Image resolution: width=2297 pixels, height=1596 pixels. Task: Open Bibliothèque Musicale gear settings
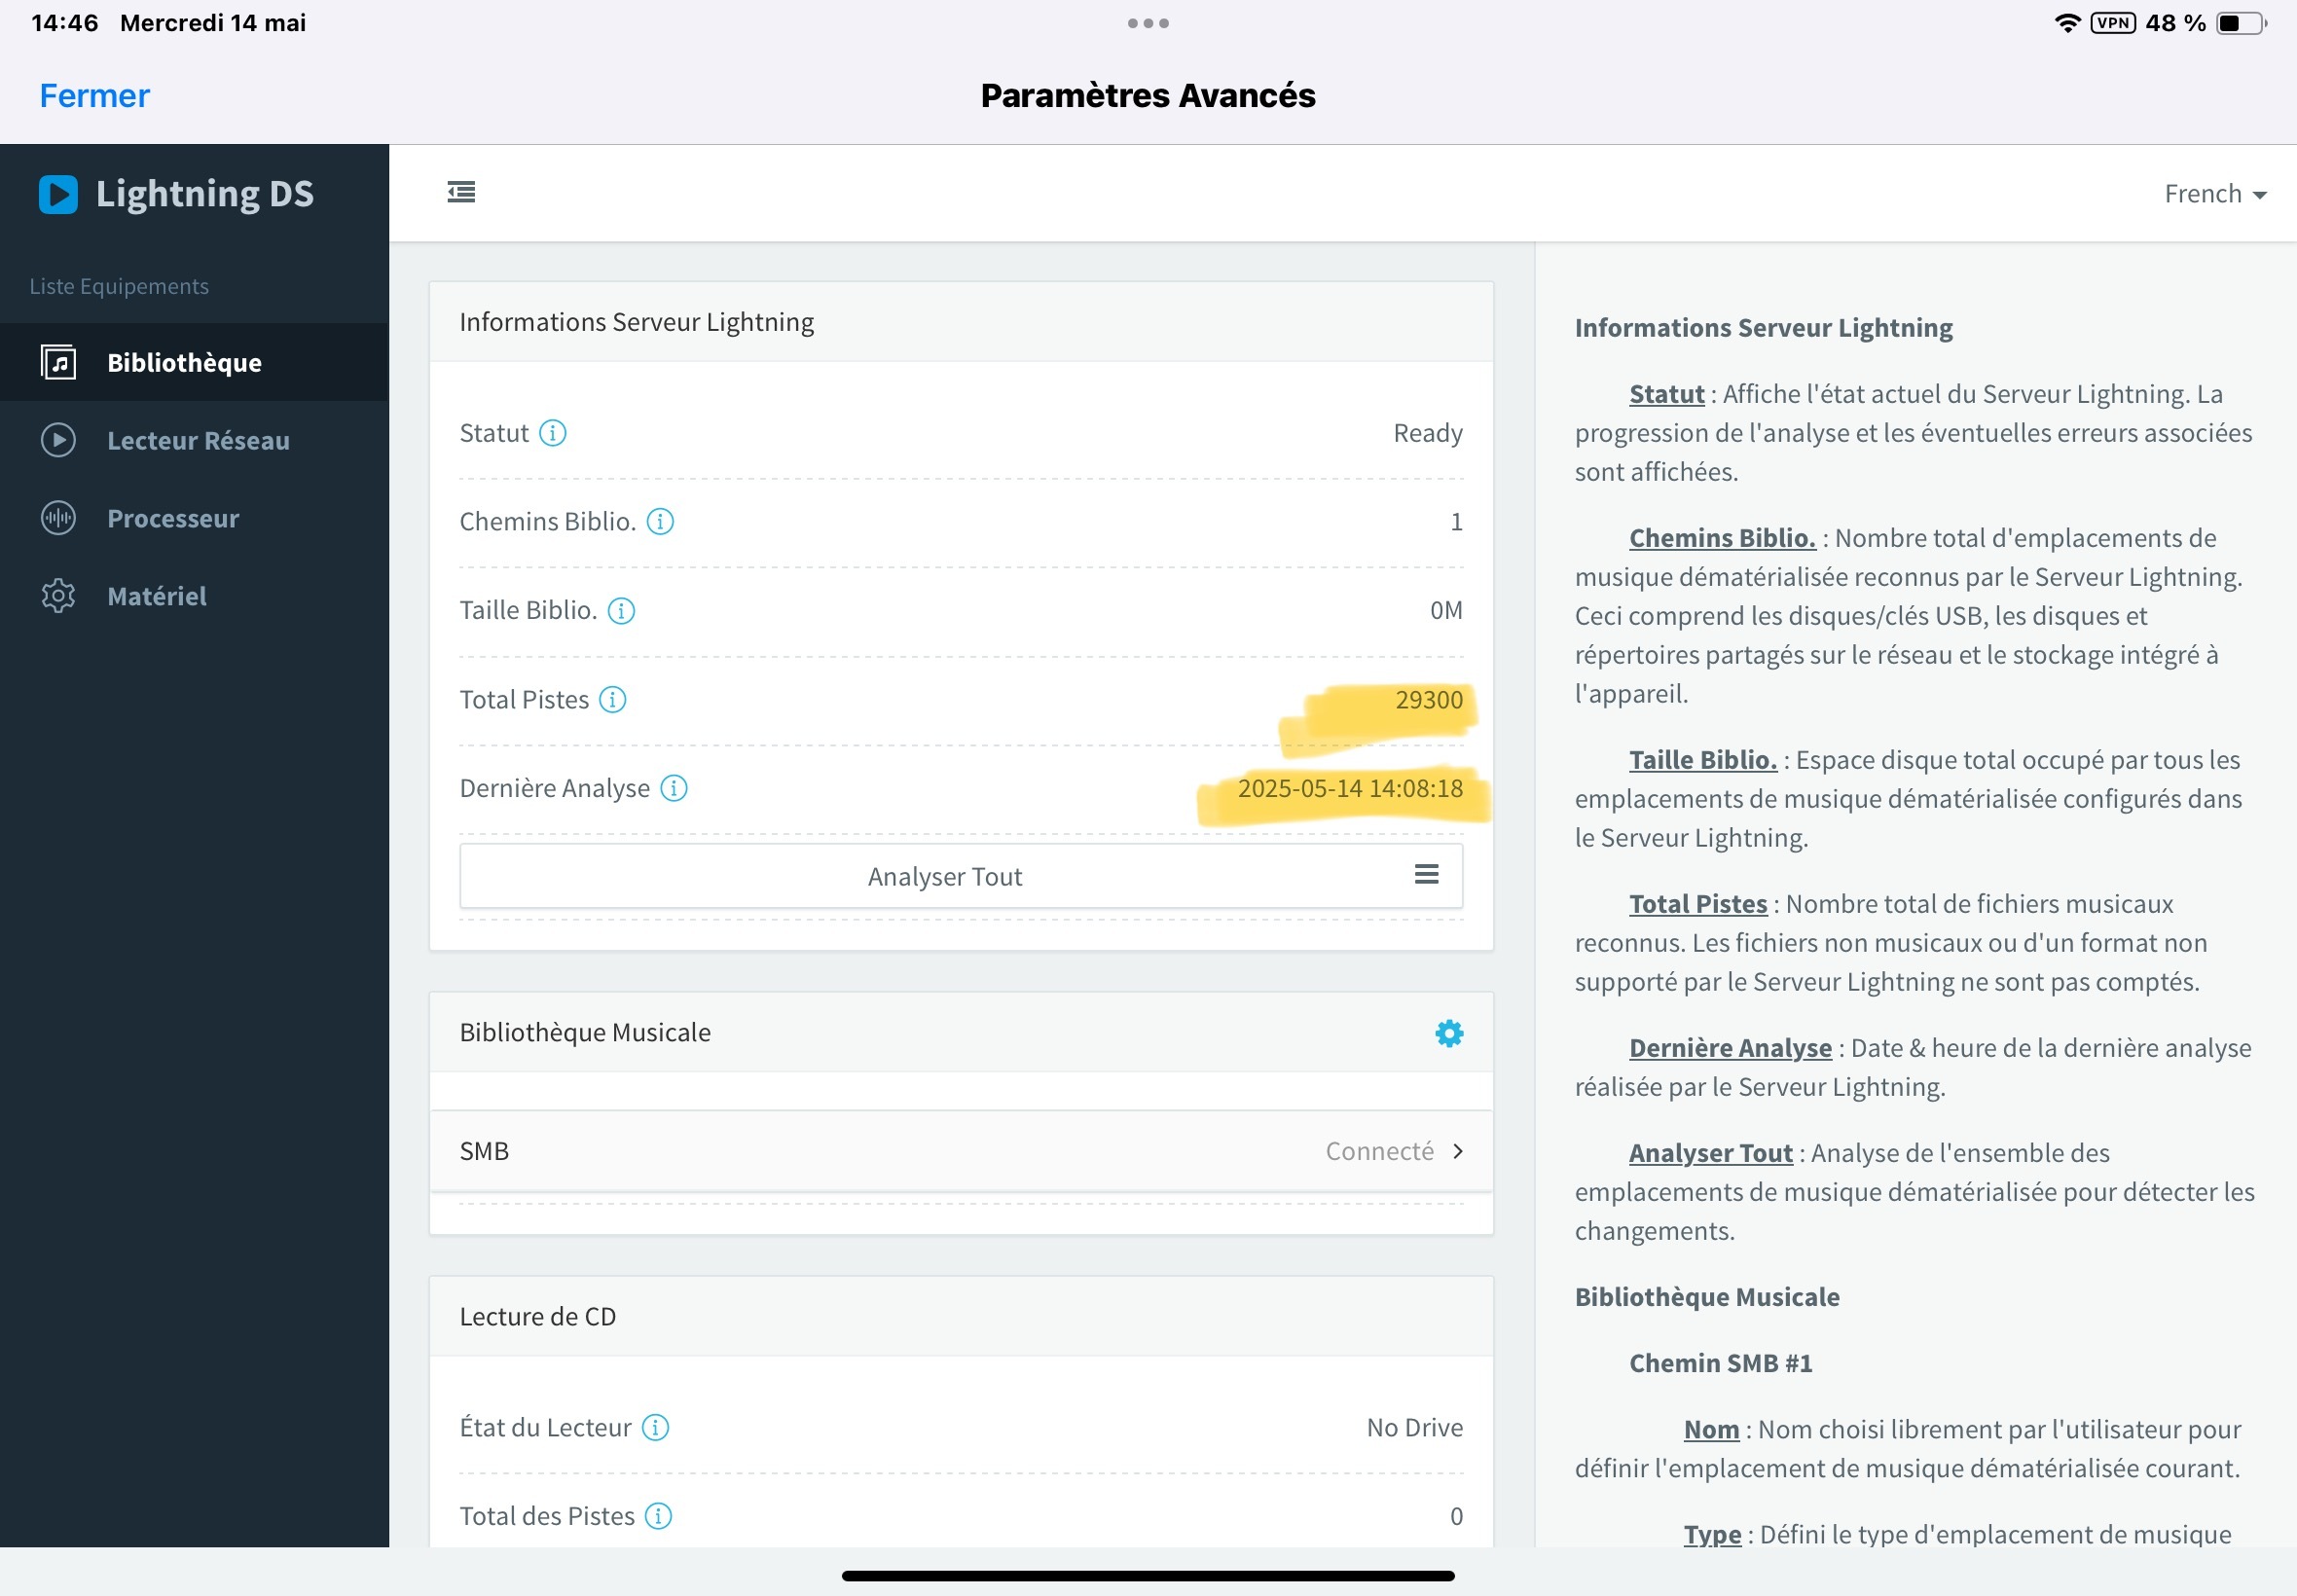pyautogui.click(x=1449, y=1033)
